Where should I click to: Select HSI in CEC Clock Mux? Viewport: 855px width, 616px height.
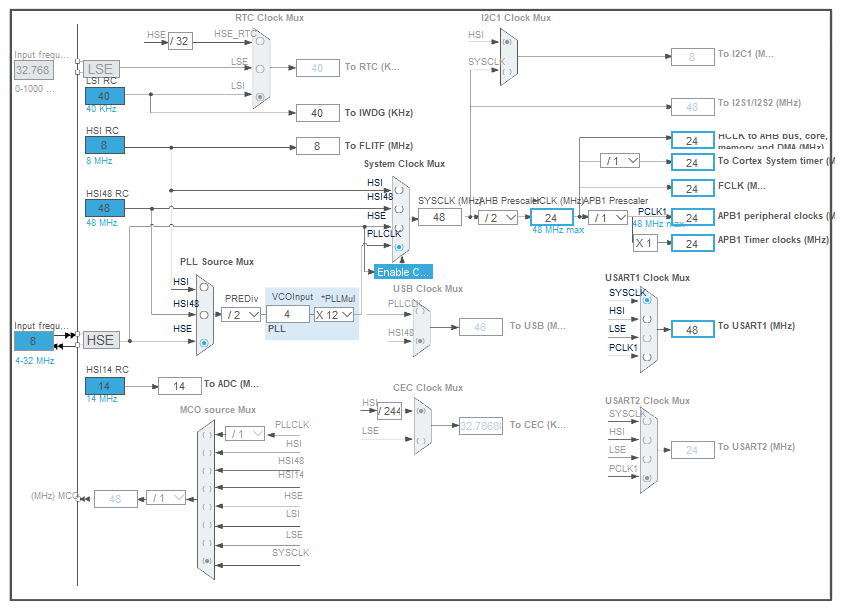click(x=421, y=411)
